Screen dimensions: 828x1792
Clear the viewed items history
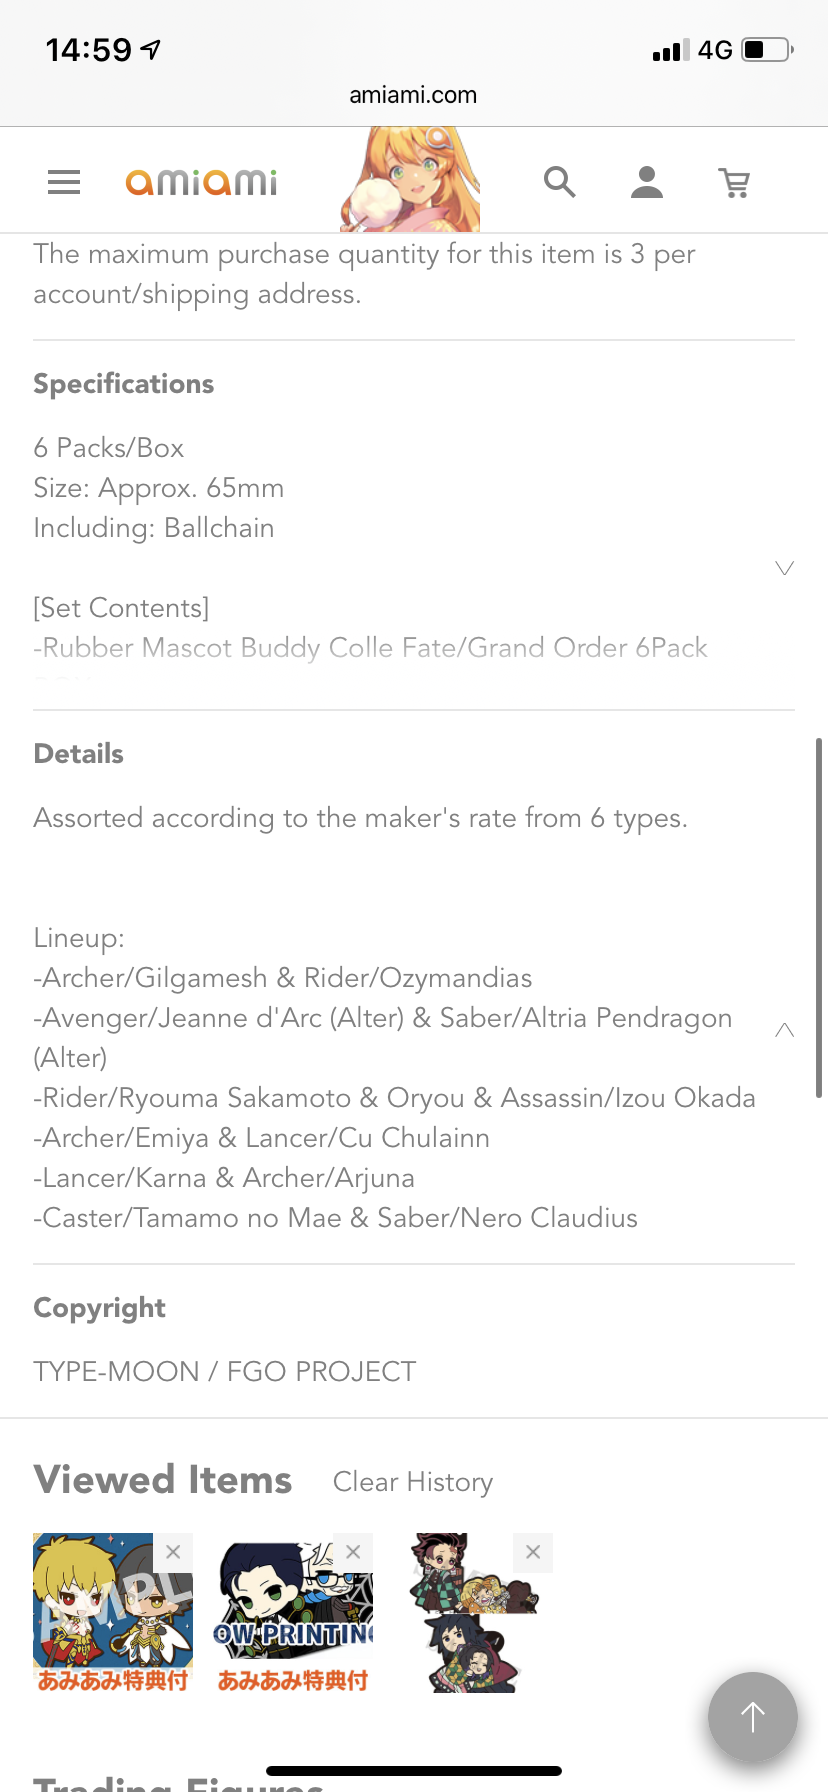pos(413,1482)
